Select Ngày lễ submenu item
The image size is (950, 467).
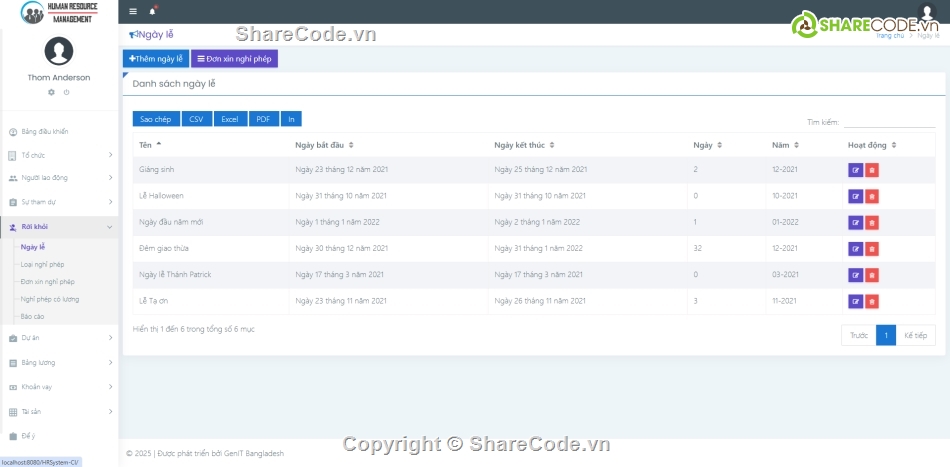click(x=33, y=247)
